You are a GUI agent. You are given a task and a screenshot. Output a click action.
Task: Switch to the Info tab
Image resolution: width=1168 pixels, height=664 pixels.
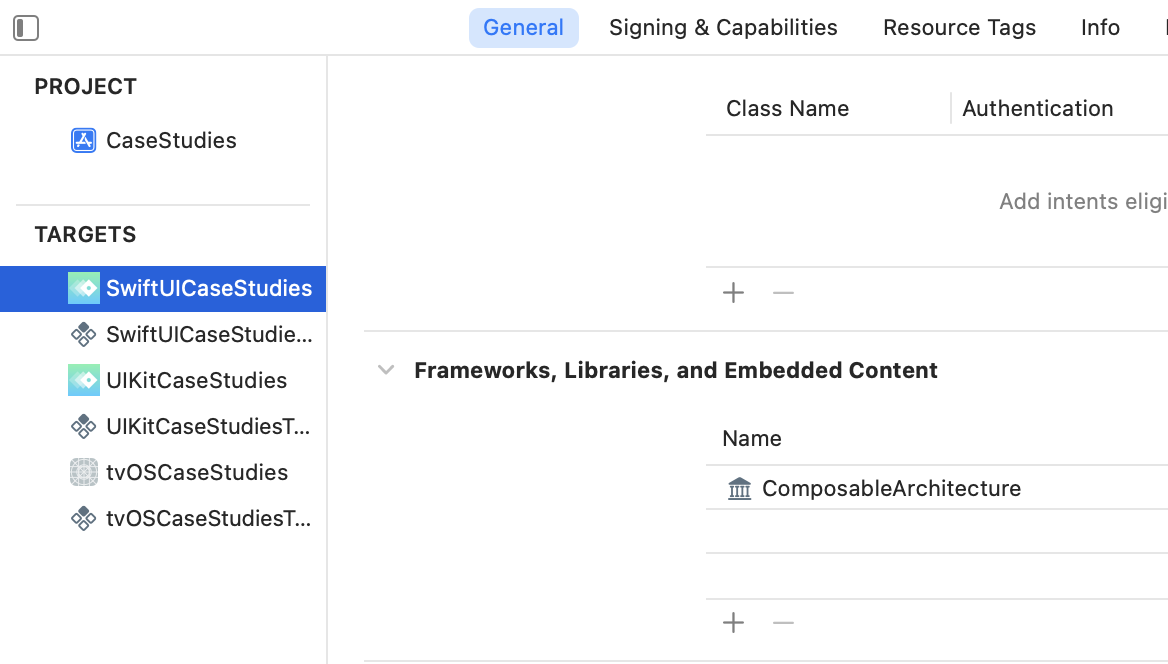[1100, 28]
